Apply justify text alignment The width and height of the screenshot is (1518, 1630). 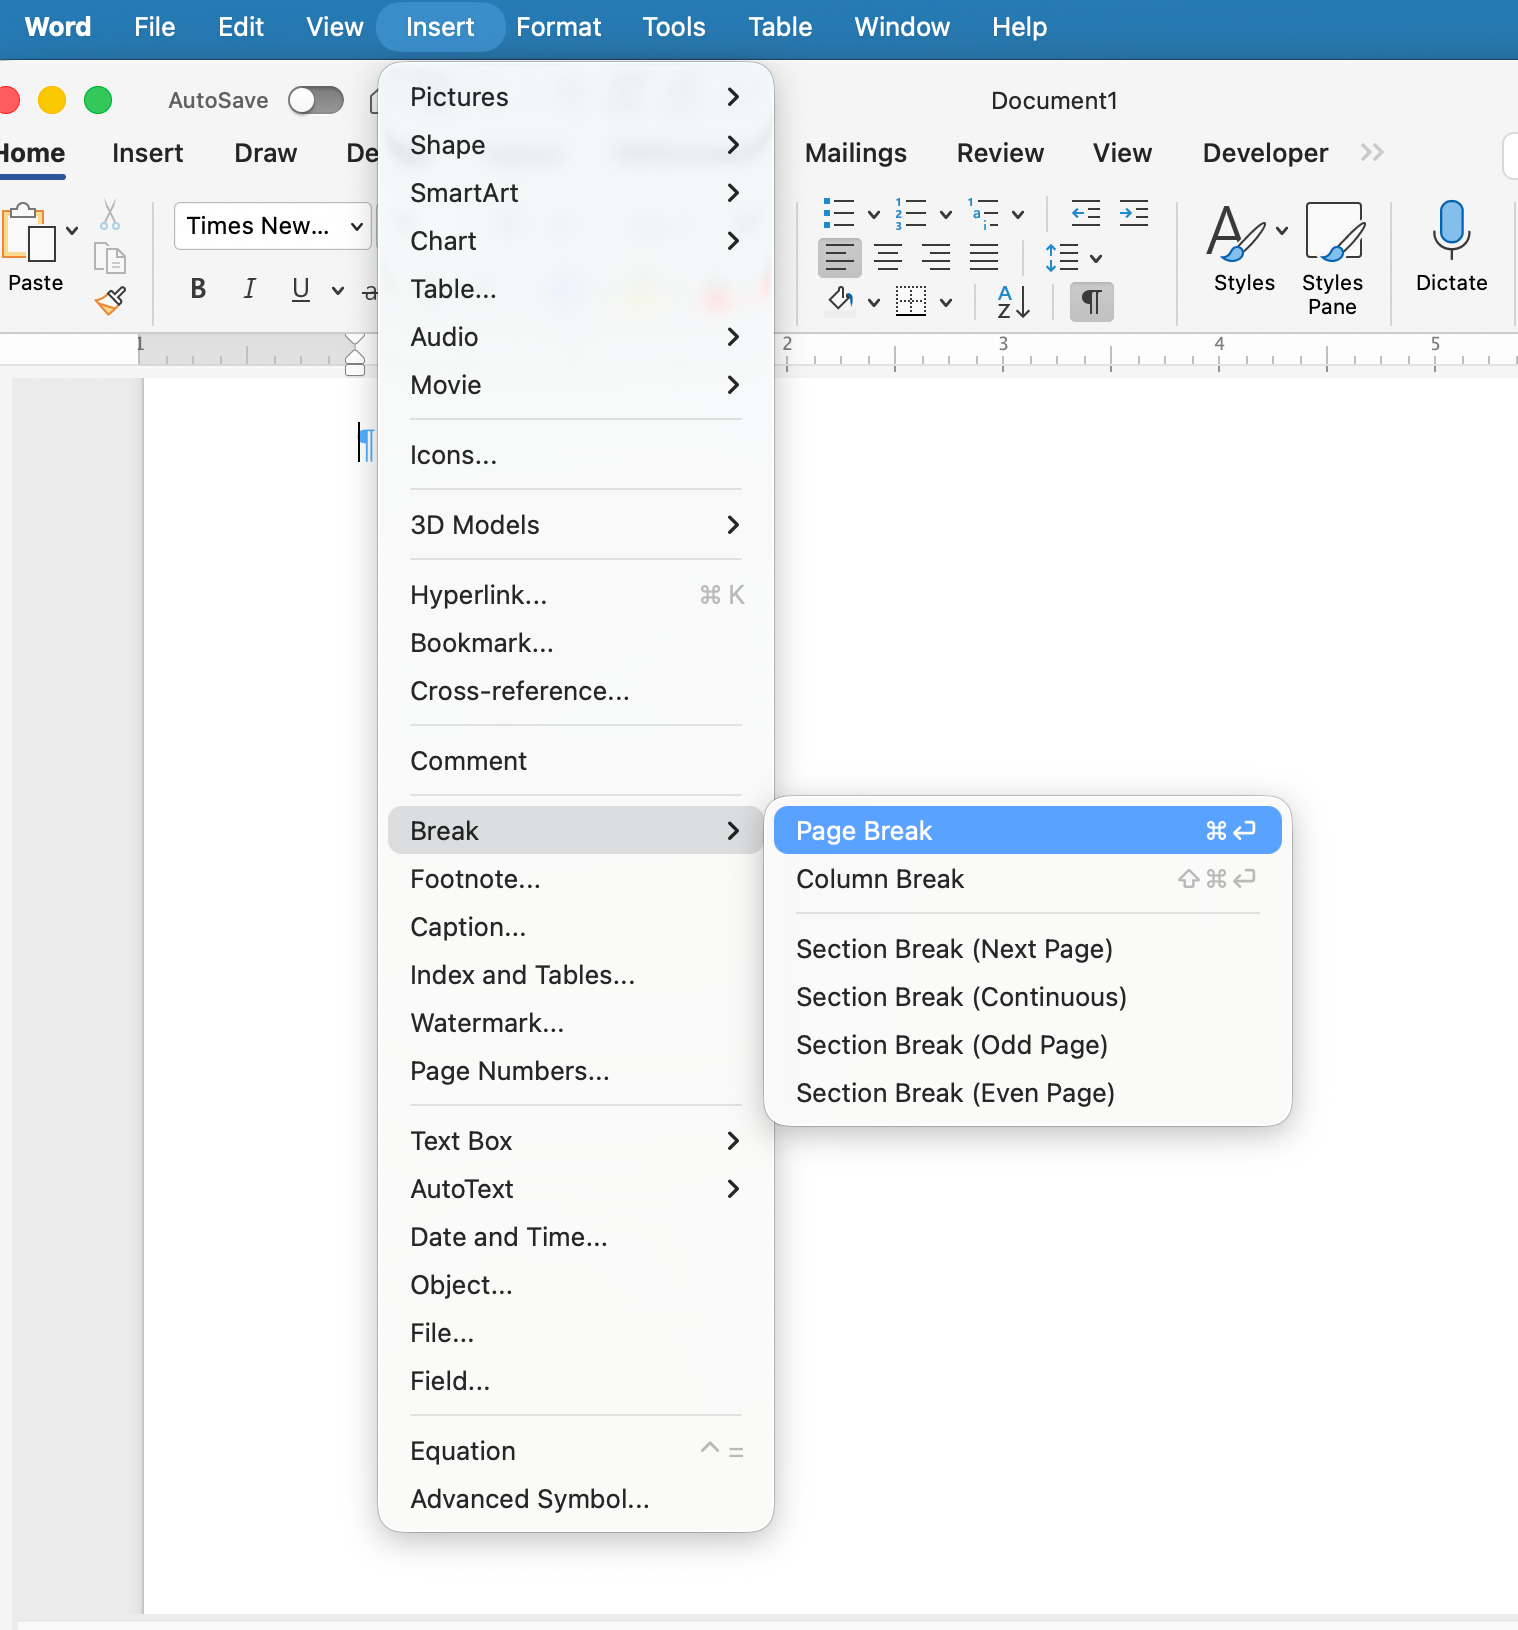[x=984, y=258]
